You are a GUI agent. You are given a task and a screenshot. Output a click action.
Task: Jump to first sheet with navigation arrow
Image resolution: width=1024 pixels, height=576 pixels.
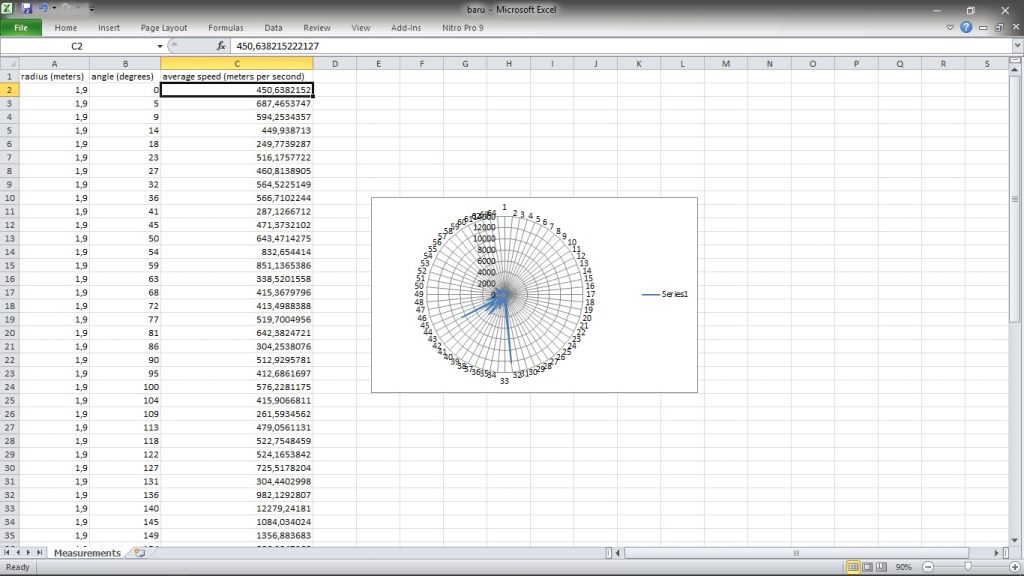(8, 553)
